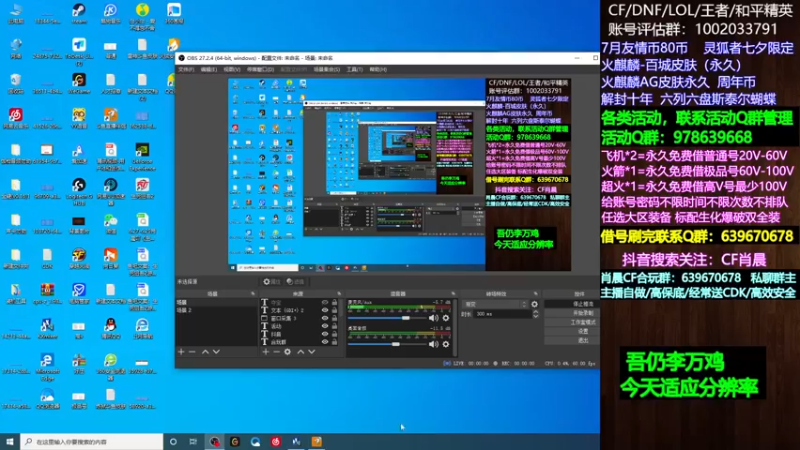Toggle visibility of the 活动 source
The height and width of the screenshot is (450, 800).
click(324, 326)
